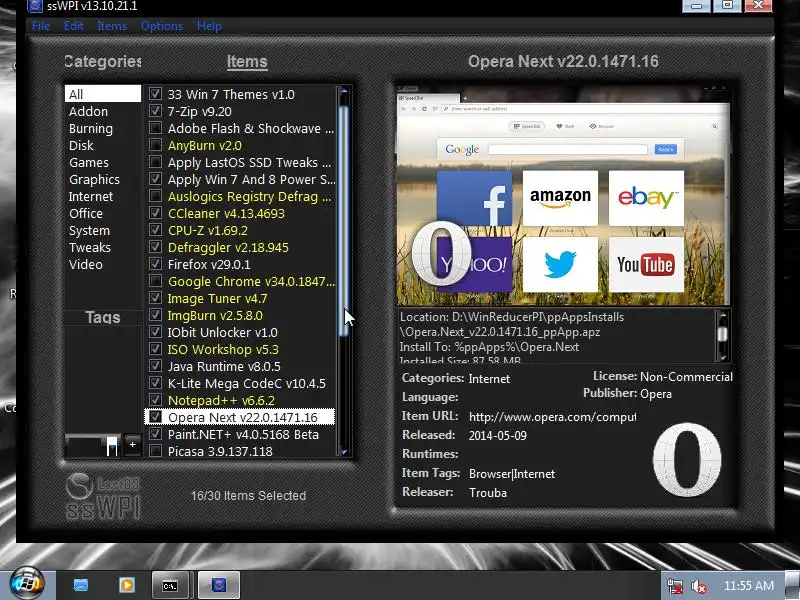Click items list scroll down arrow
Screen dimensions: 800x600
(x=343, y=451)
